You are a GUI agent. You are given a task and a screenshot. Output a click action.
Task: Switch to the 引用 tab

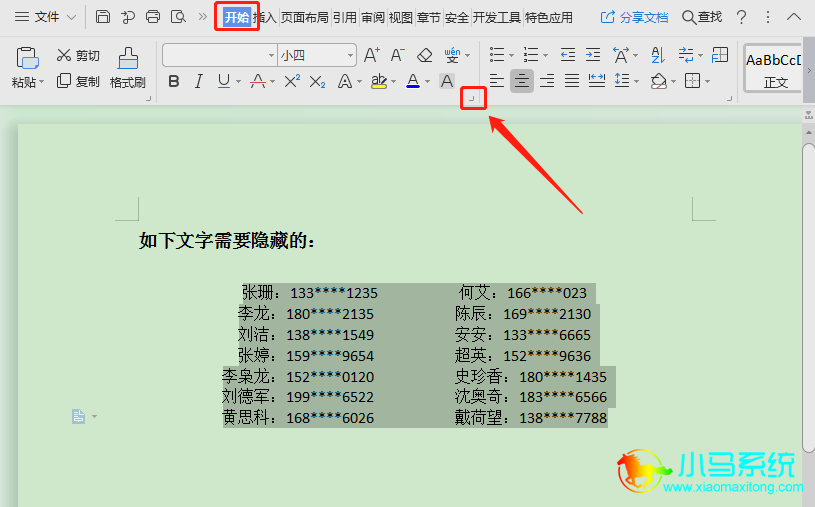point(345,17)
